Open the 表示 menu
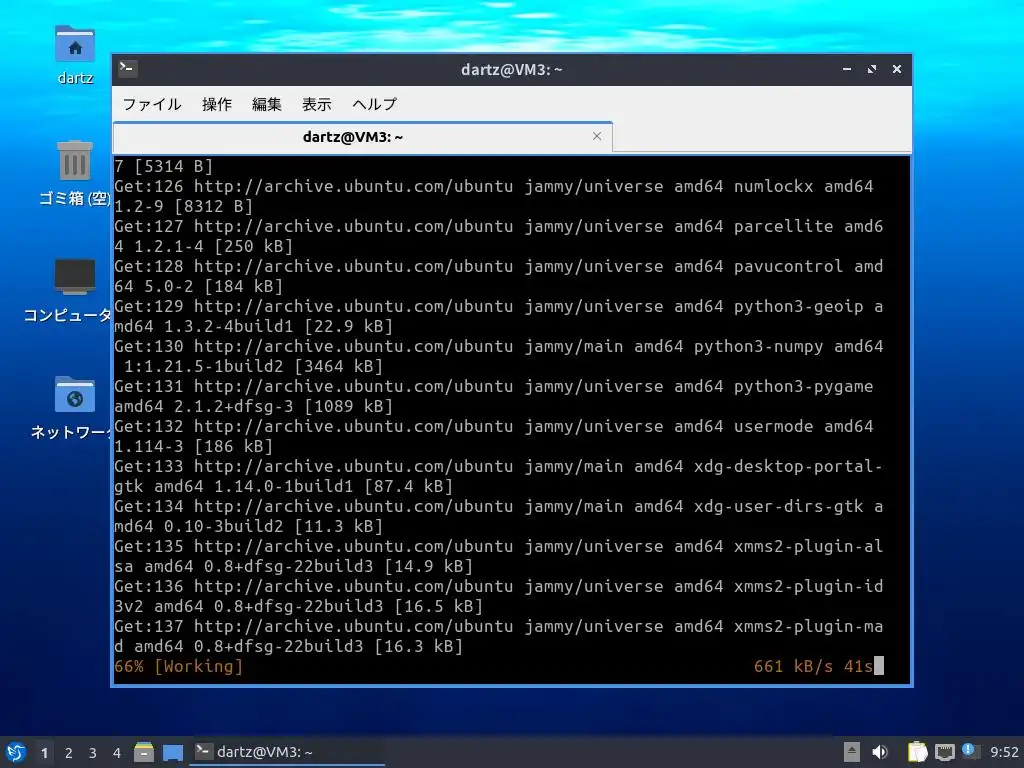Screen dimensions: 1024x768 tap(316, 104)
